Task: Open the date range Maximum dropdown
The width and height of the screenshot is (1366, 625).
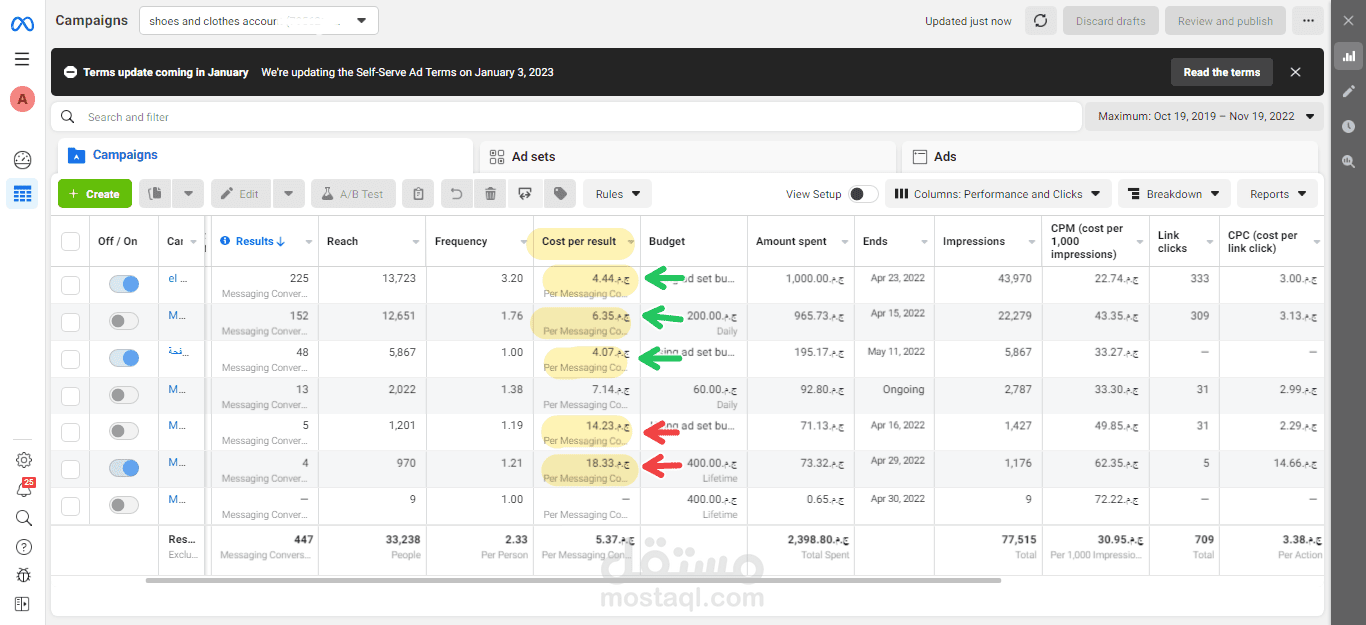Action: click(x=1204, y=116)
